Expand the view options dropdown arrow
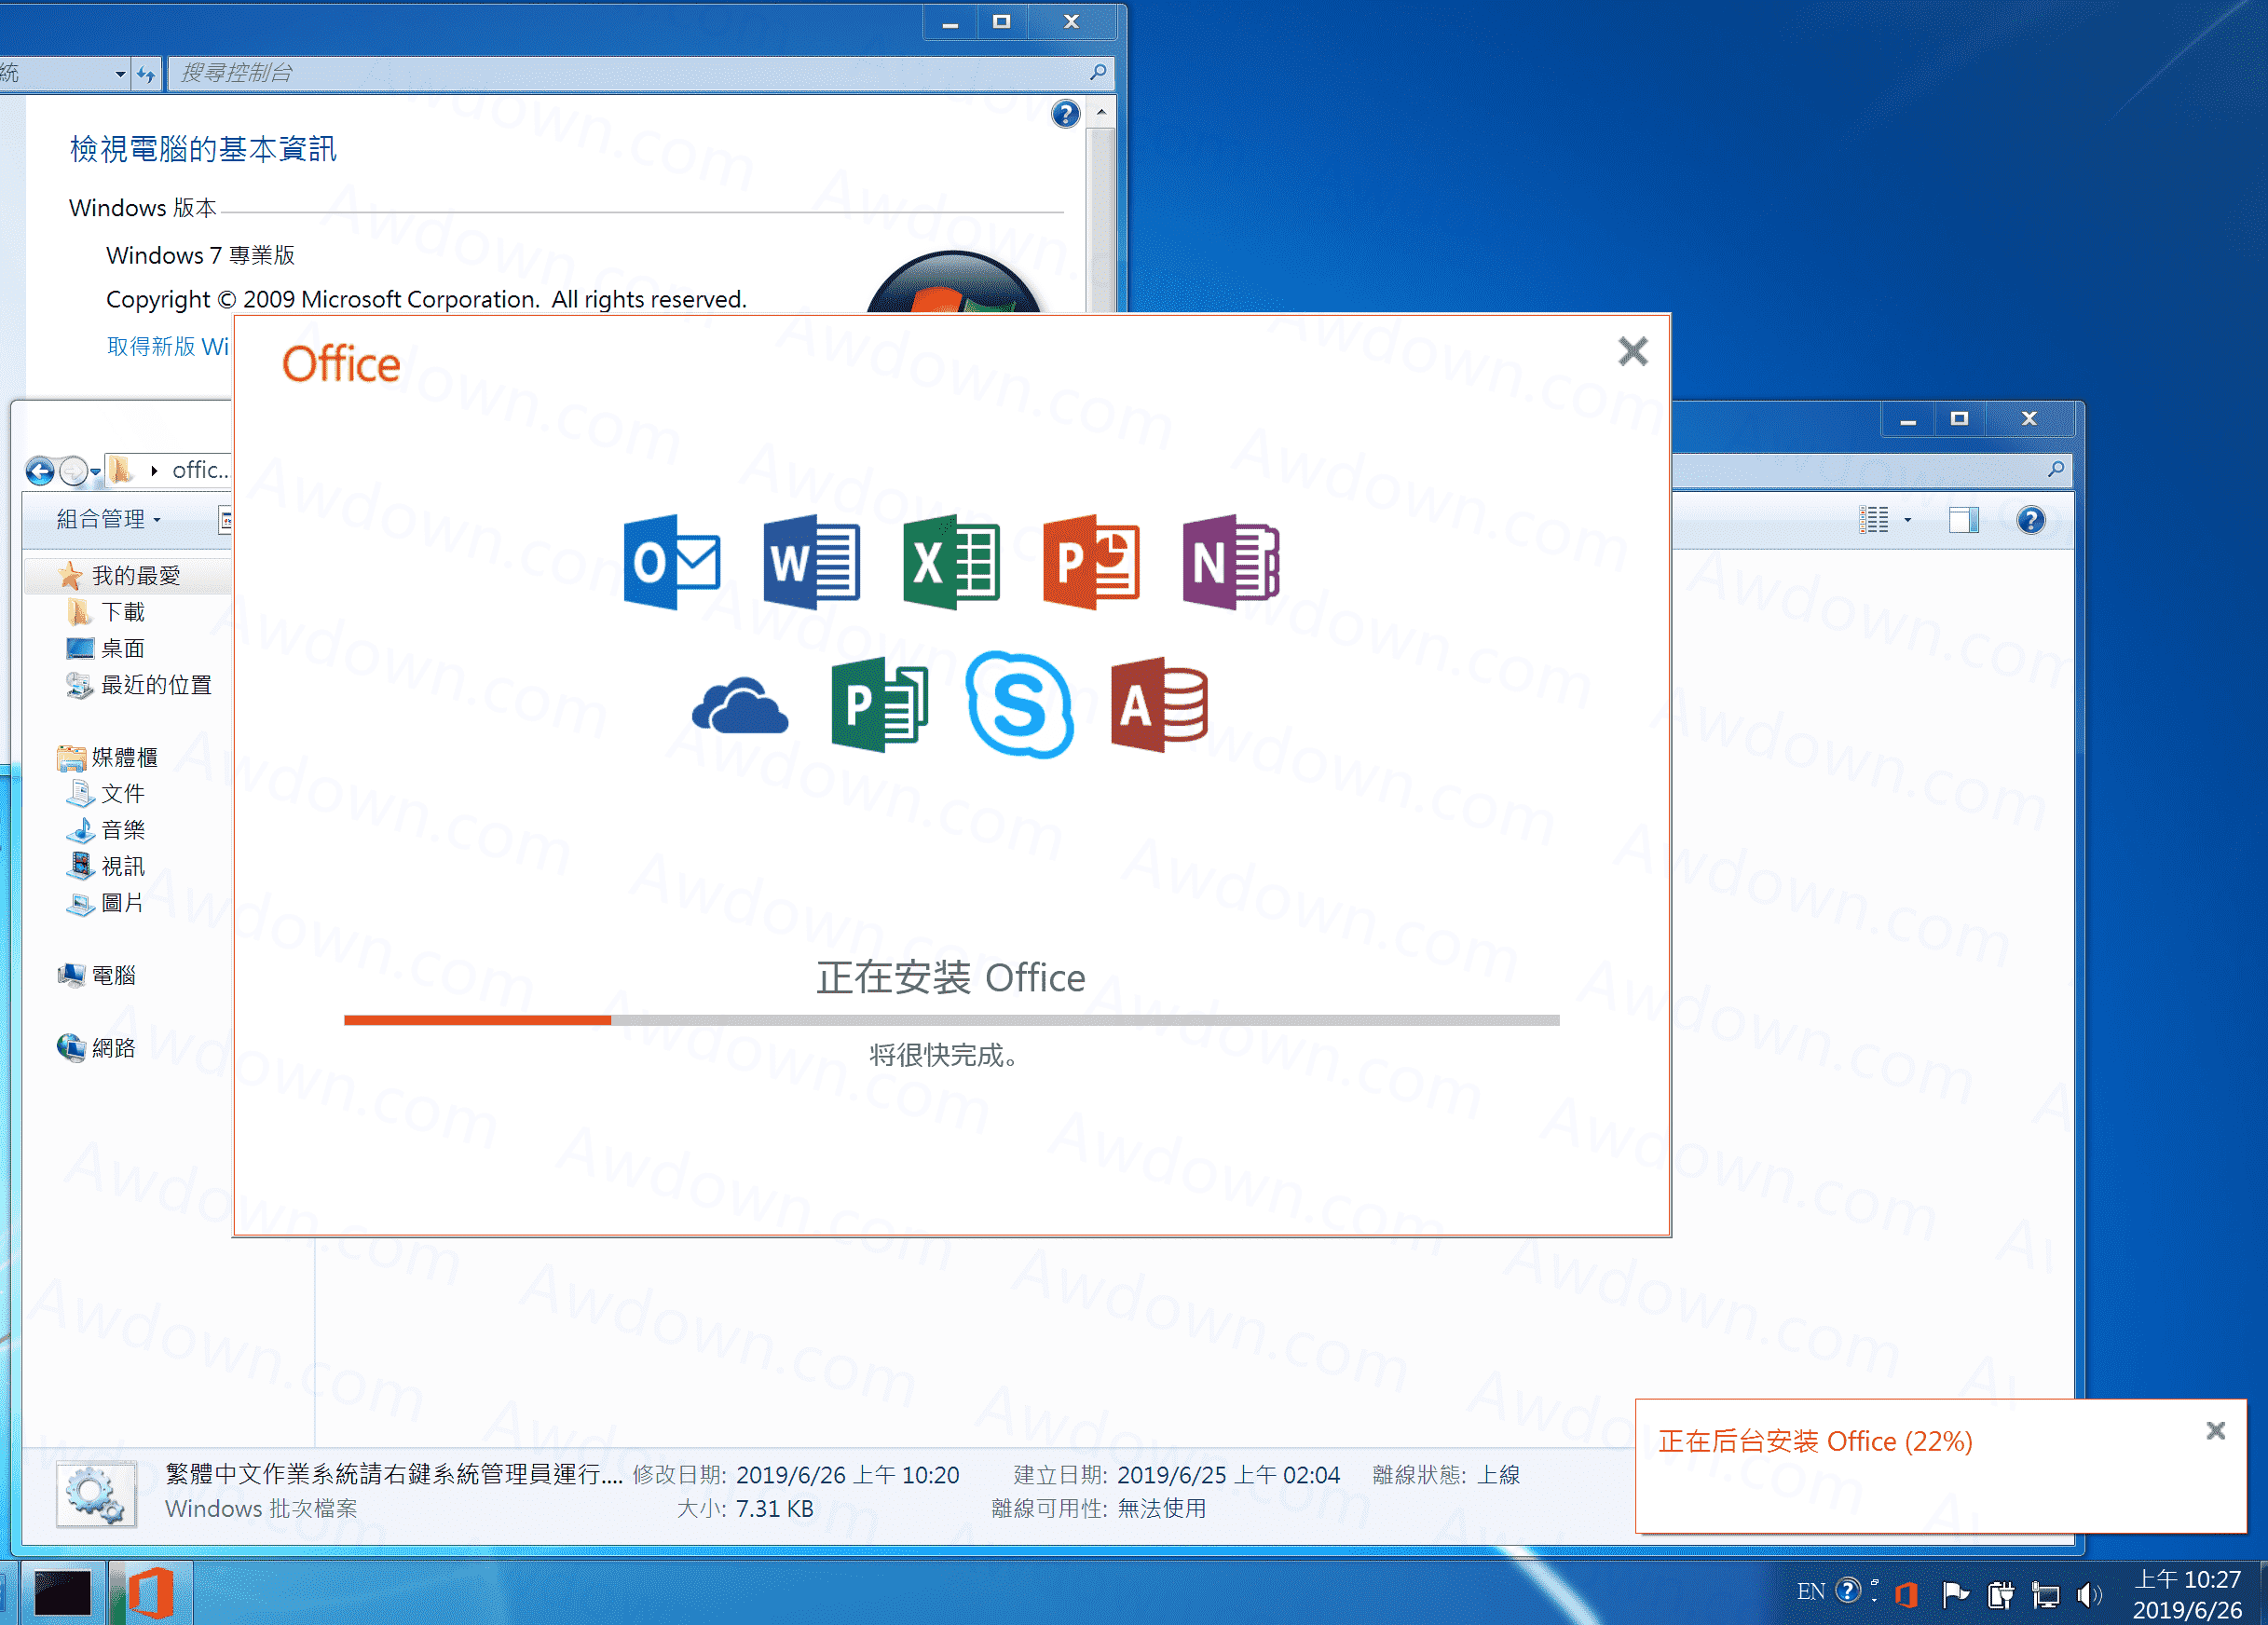 point(1907,520)
